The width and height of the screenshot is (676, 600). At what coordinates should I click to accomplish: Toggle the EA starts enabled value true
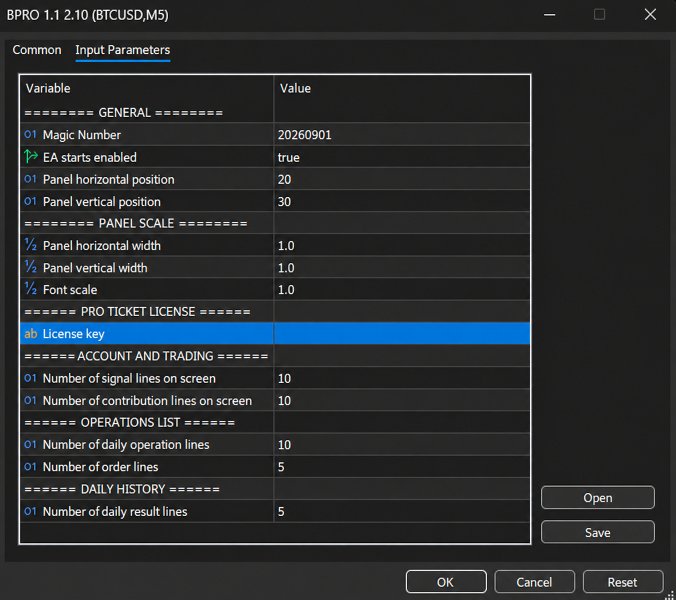coord(402,157)
